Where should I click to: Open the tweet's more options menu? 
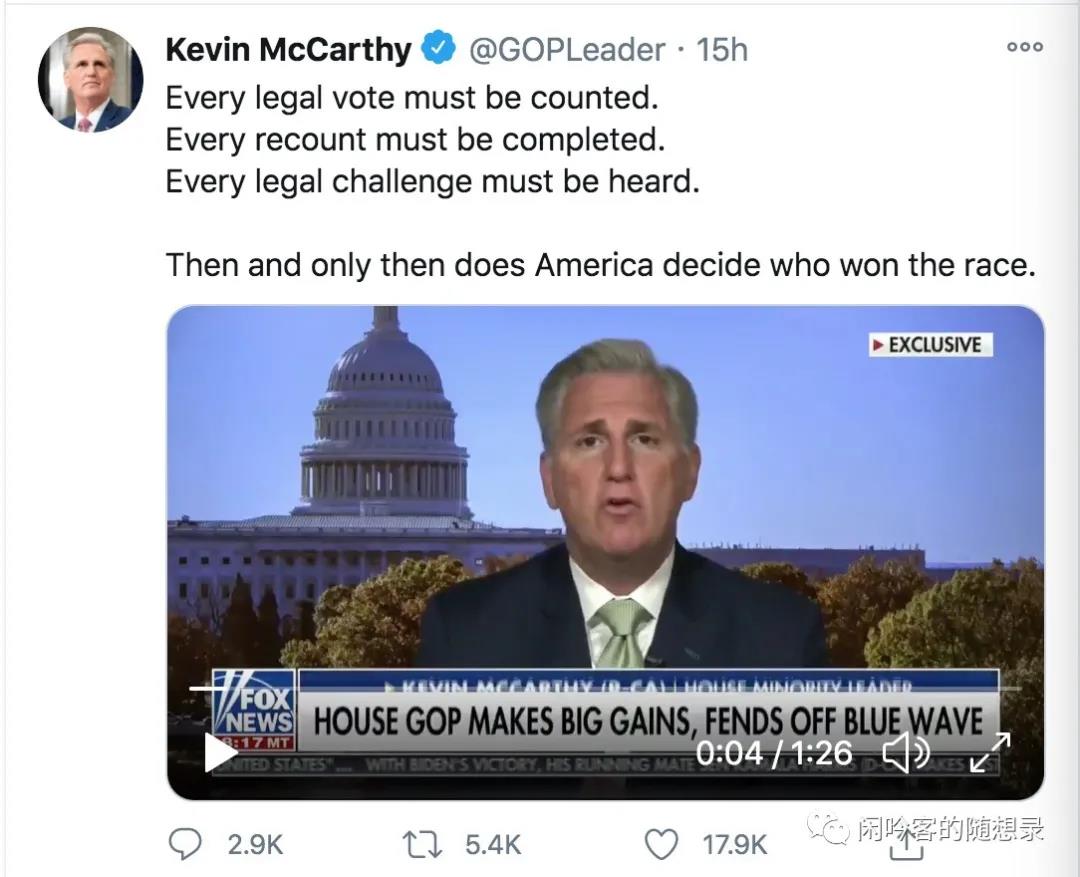pyautogui.click(x=1024, y=47)
